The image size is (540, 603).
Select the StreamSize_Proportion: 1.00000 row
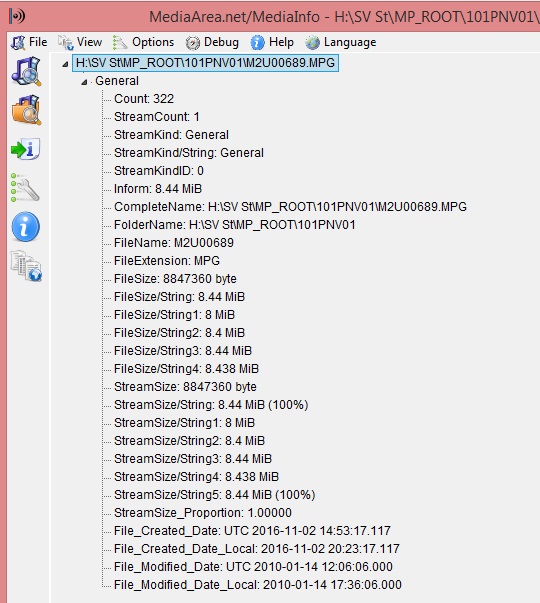point(203,513)
